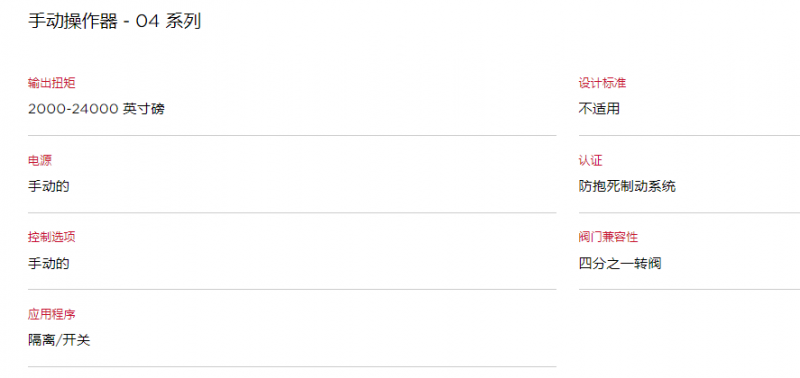Click the divider line below 输出扭矩 row
The height and width of the screenshot is (378, 800).
tap(292, 136)
